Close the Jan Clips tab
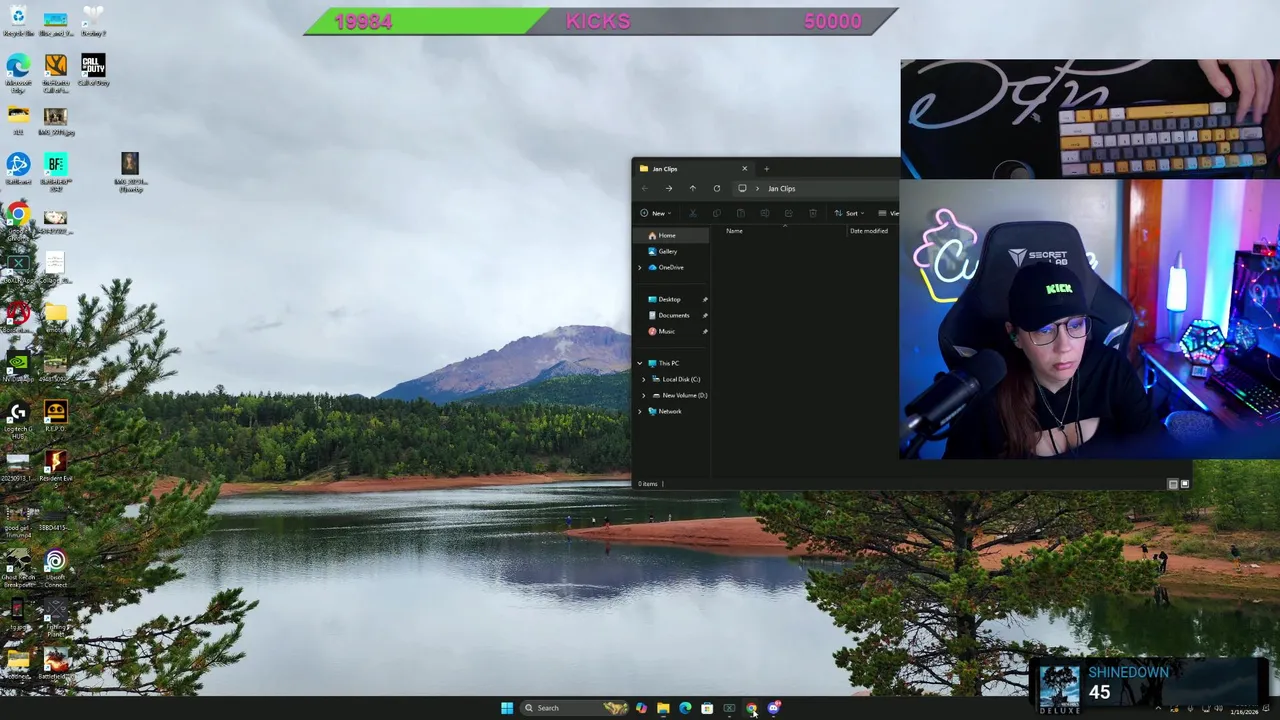1280x720 pixels. 744,168
